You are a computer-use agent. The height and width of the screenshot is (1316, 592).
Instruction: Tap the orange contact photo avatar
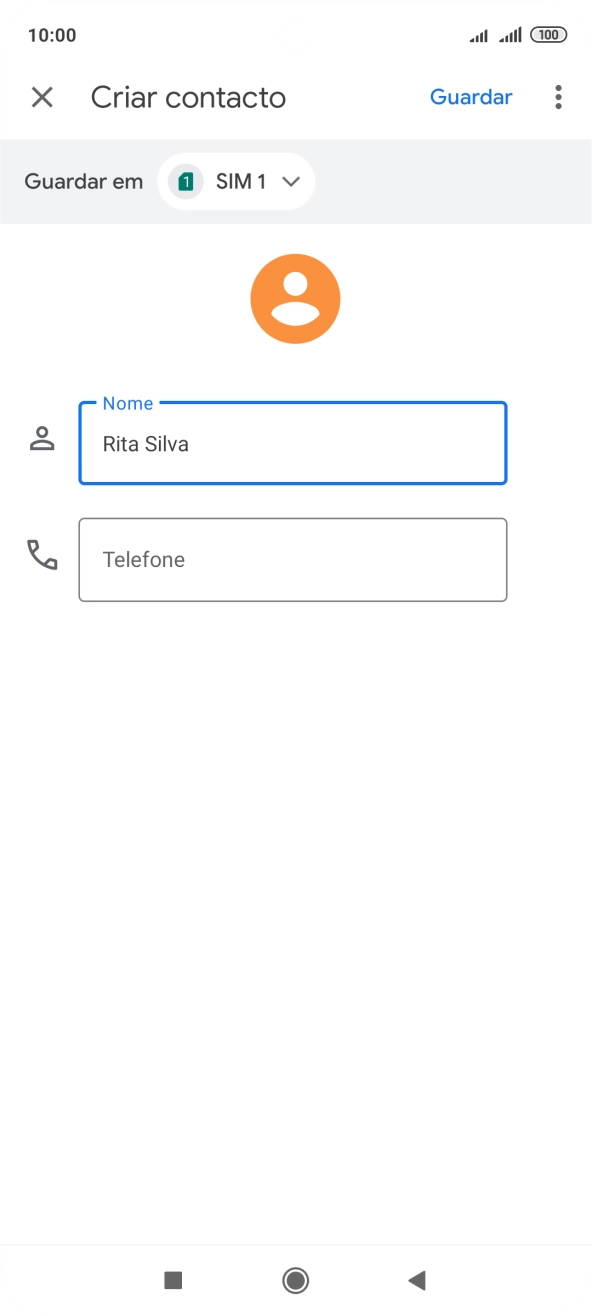point(295,297)
